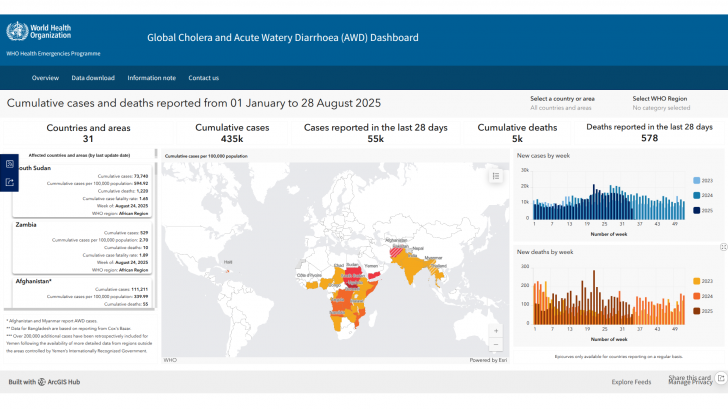Click the expand icon beside deaths chart

click(x=723, y=246)
